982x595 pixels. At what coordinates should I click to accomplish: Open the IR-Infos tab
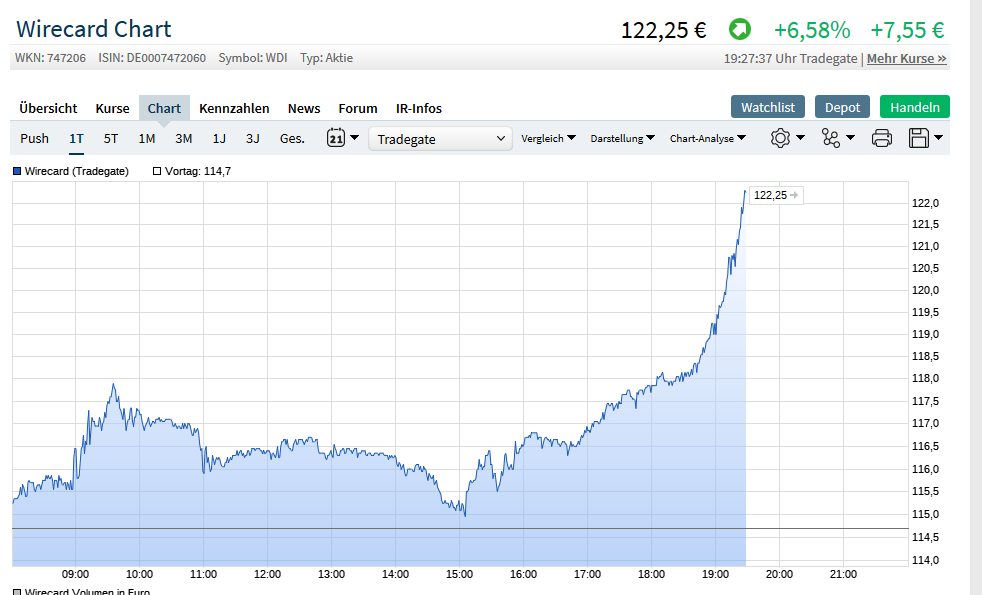[x=419, y=108]
